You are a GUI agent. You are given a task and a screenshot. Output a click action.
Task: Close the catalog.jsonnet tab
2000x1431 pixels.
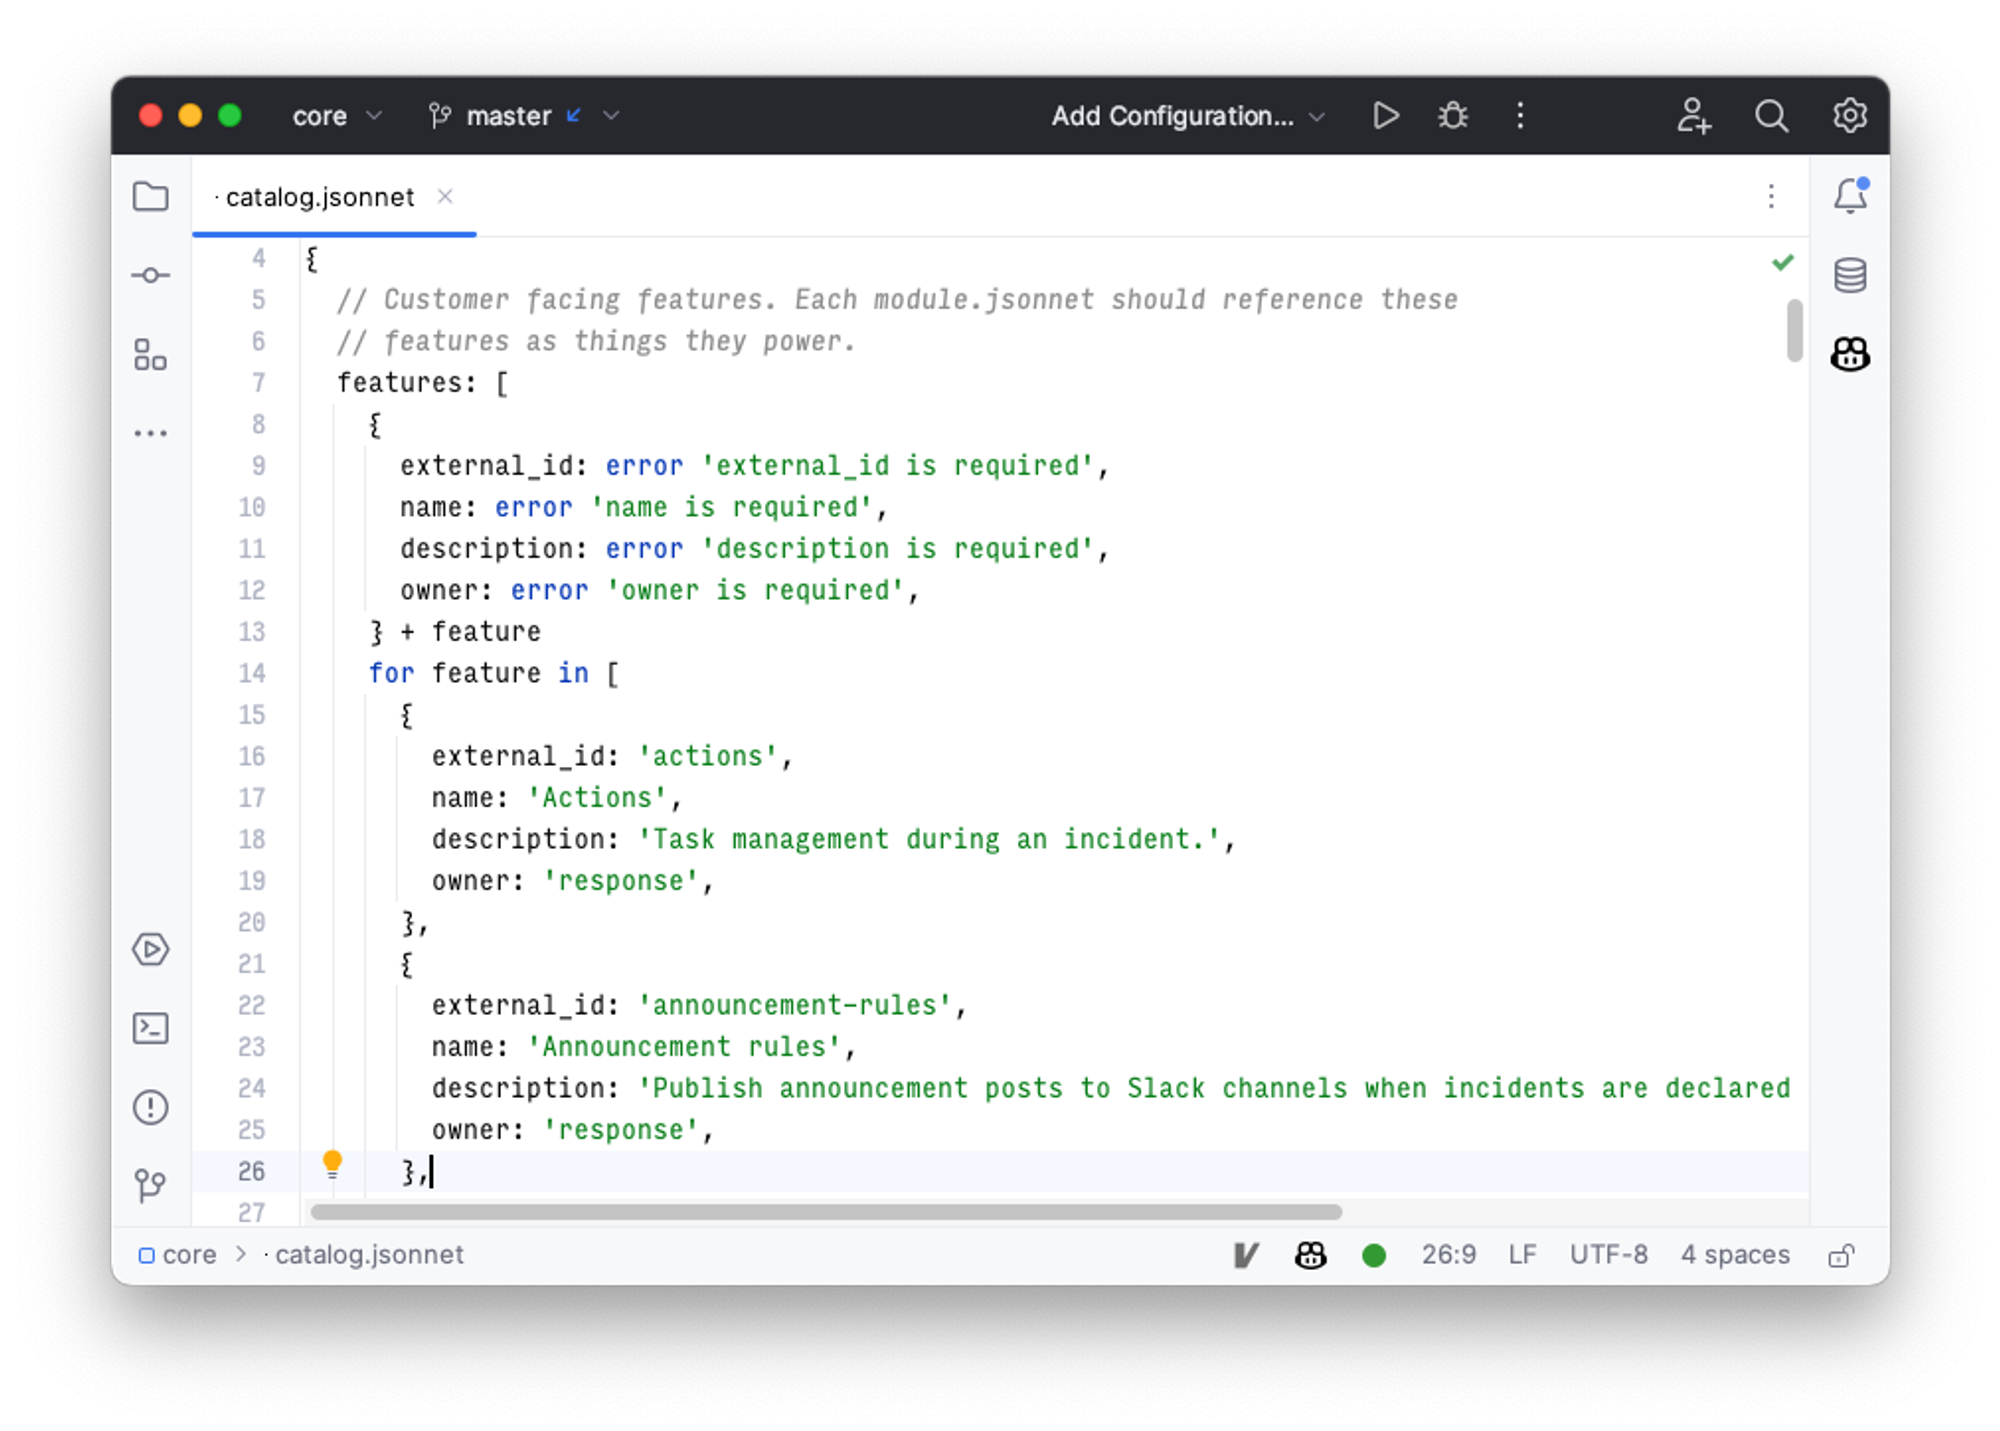click(x=445, y=197)
